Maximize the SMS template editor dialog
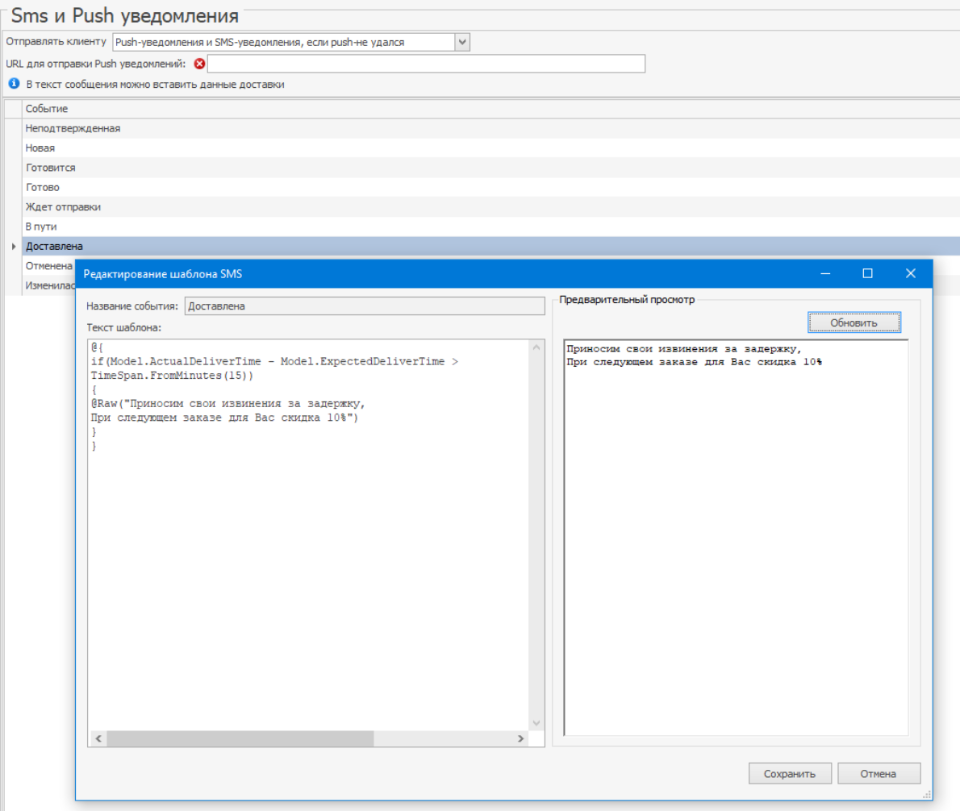 867,273
